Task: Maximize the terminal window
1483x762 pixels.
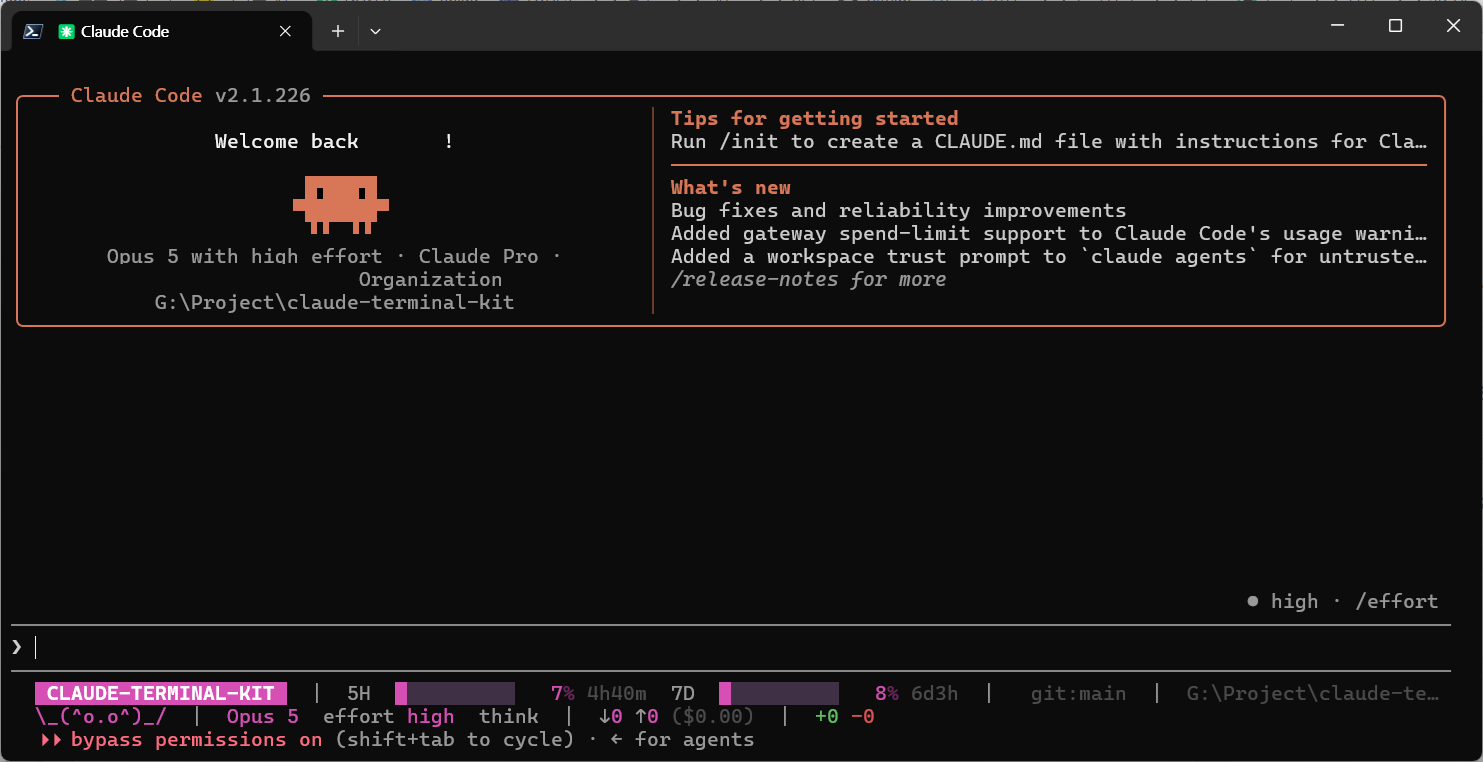Action: pyautogui.click(x=1395, y=26)
